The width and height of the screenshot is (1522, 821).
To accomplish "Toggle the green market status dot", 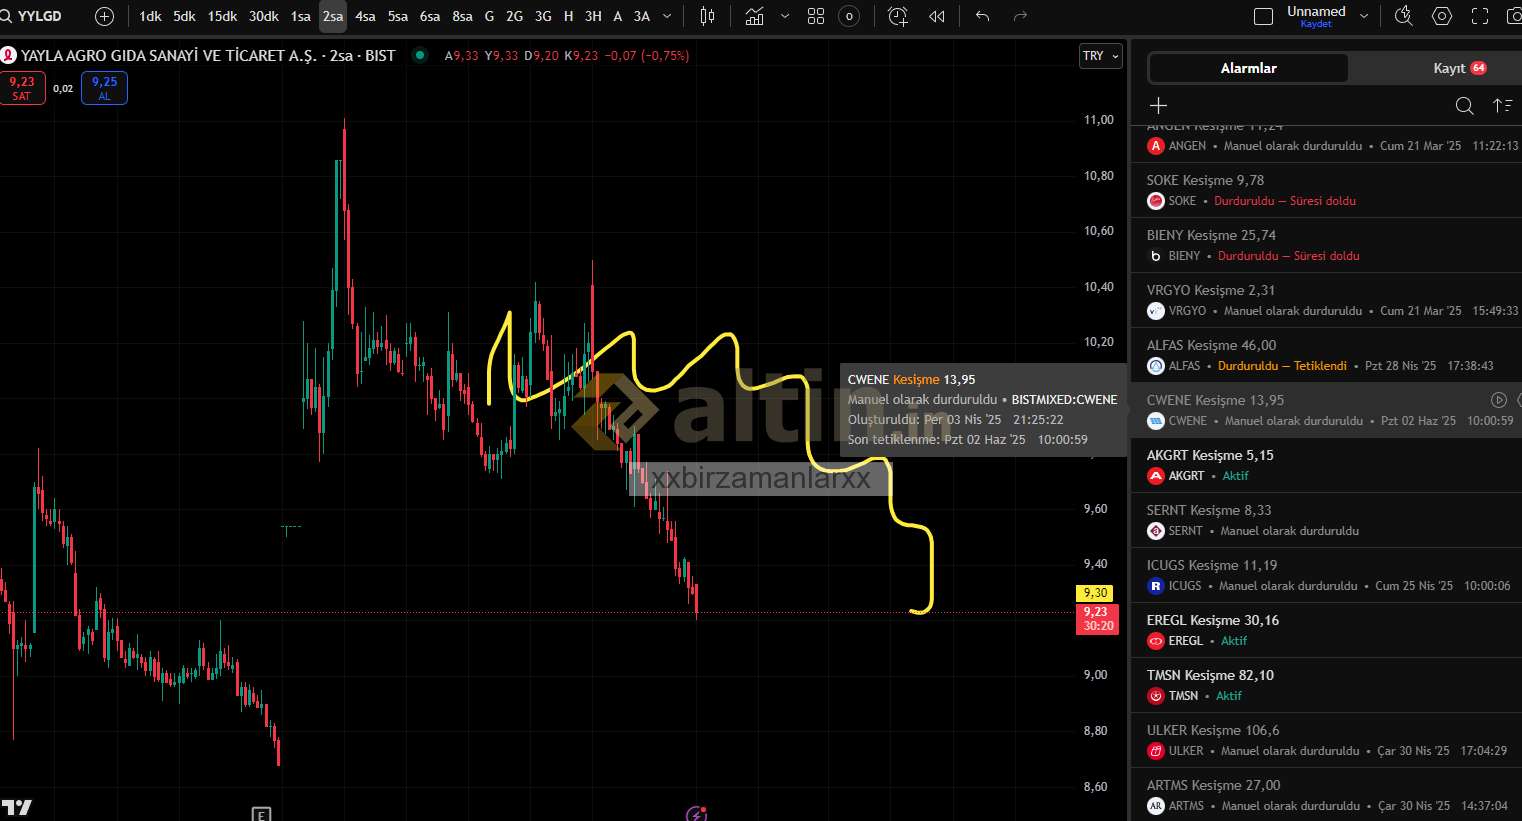I will 419,56.
